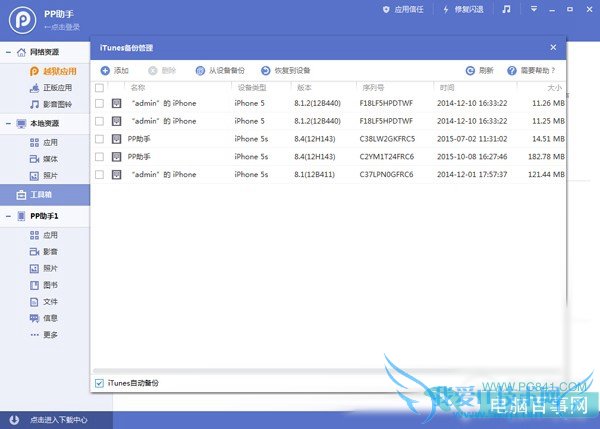Image resolution: width=600 pixels, height=429 pixels.
Task: Select 文件 under PP助手1 device
Action: tap(44, 302)
